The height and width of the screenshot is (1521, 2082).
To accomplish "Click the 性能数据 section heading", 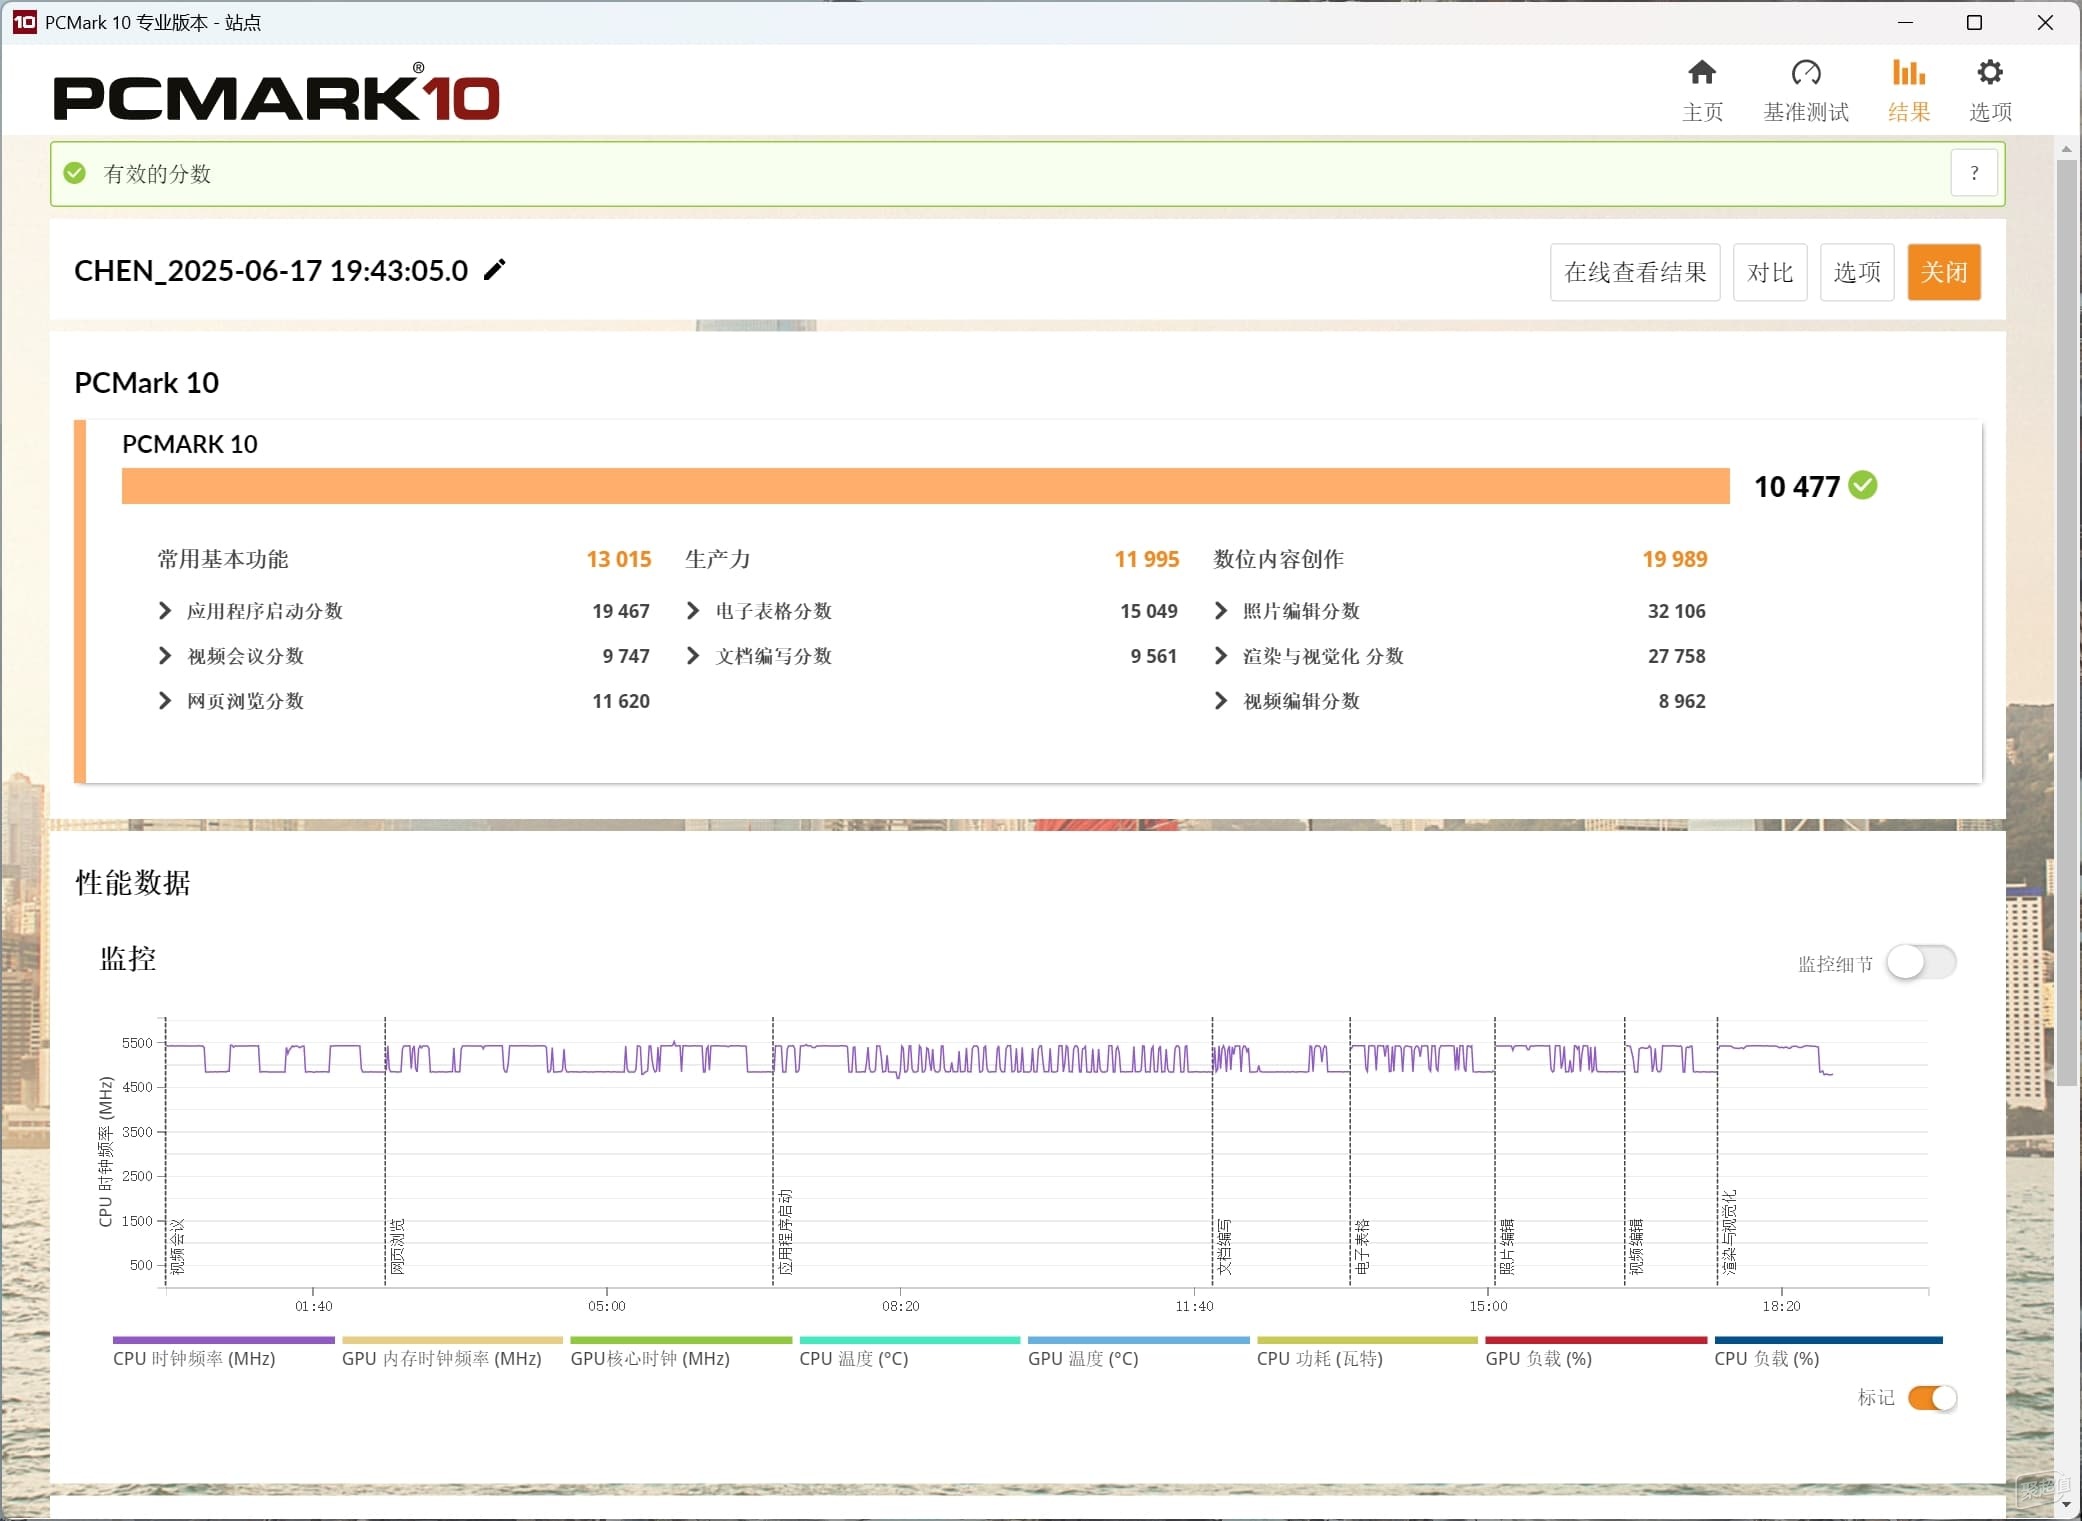I will pos(133,882).
